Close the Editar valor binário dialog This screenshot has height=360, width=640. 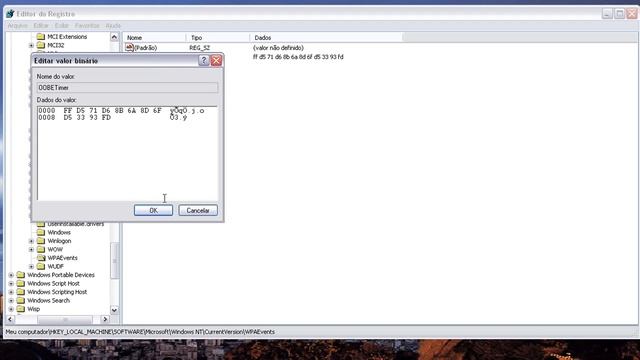coord(216,60)
